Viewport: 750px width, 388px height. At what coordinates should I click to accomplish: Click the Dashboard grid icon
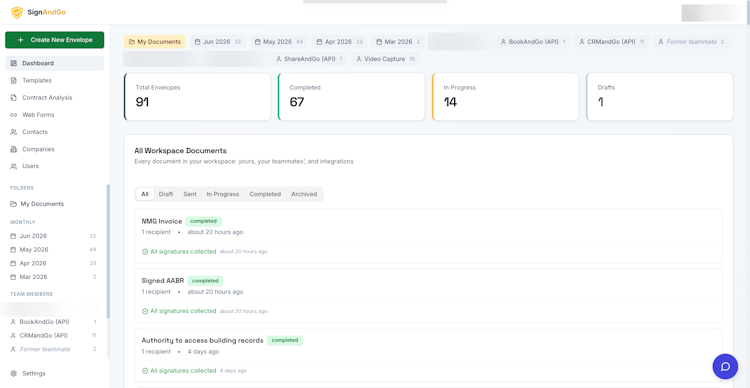tap(13, 63)
